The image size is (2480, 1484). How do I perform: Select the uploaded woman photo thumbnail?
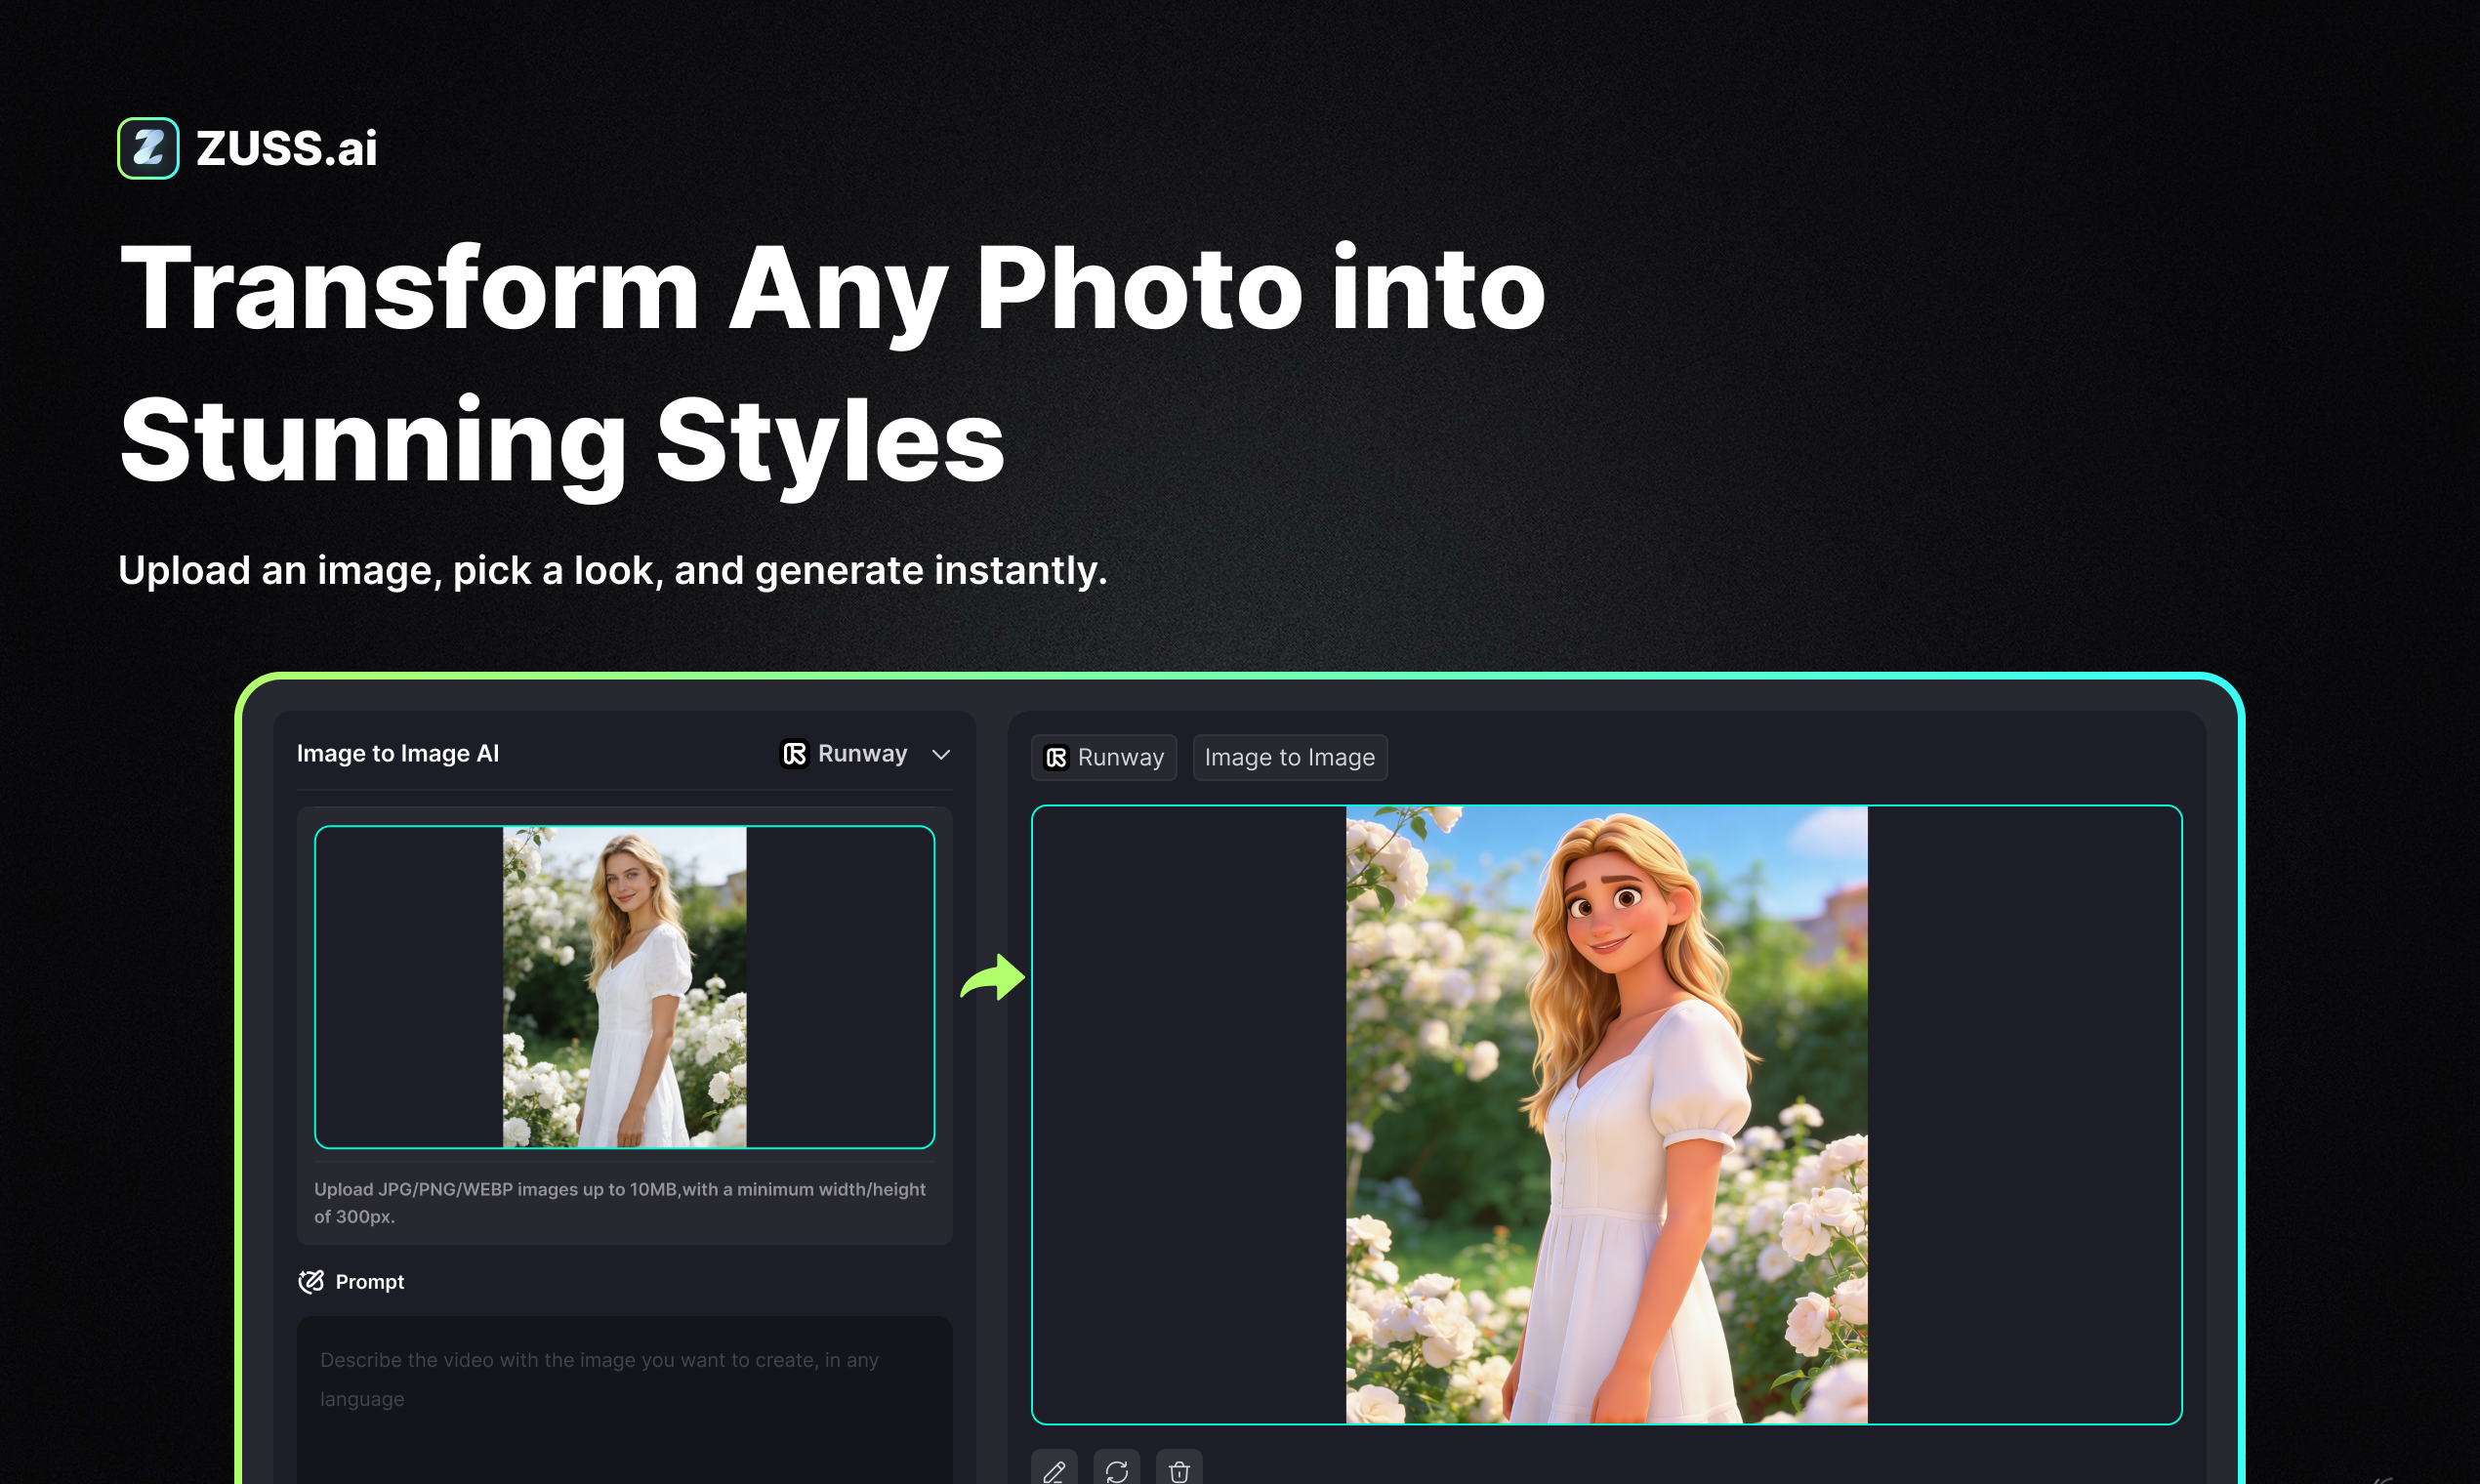point(623,985)
